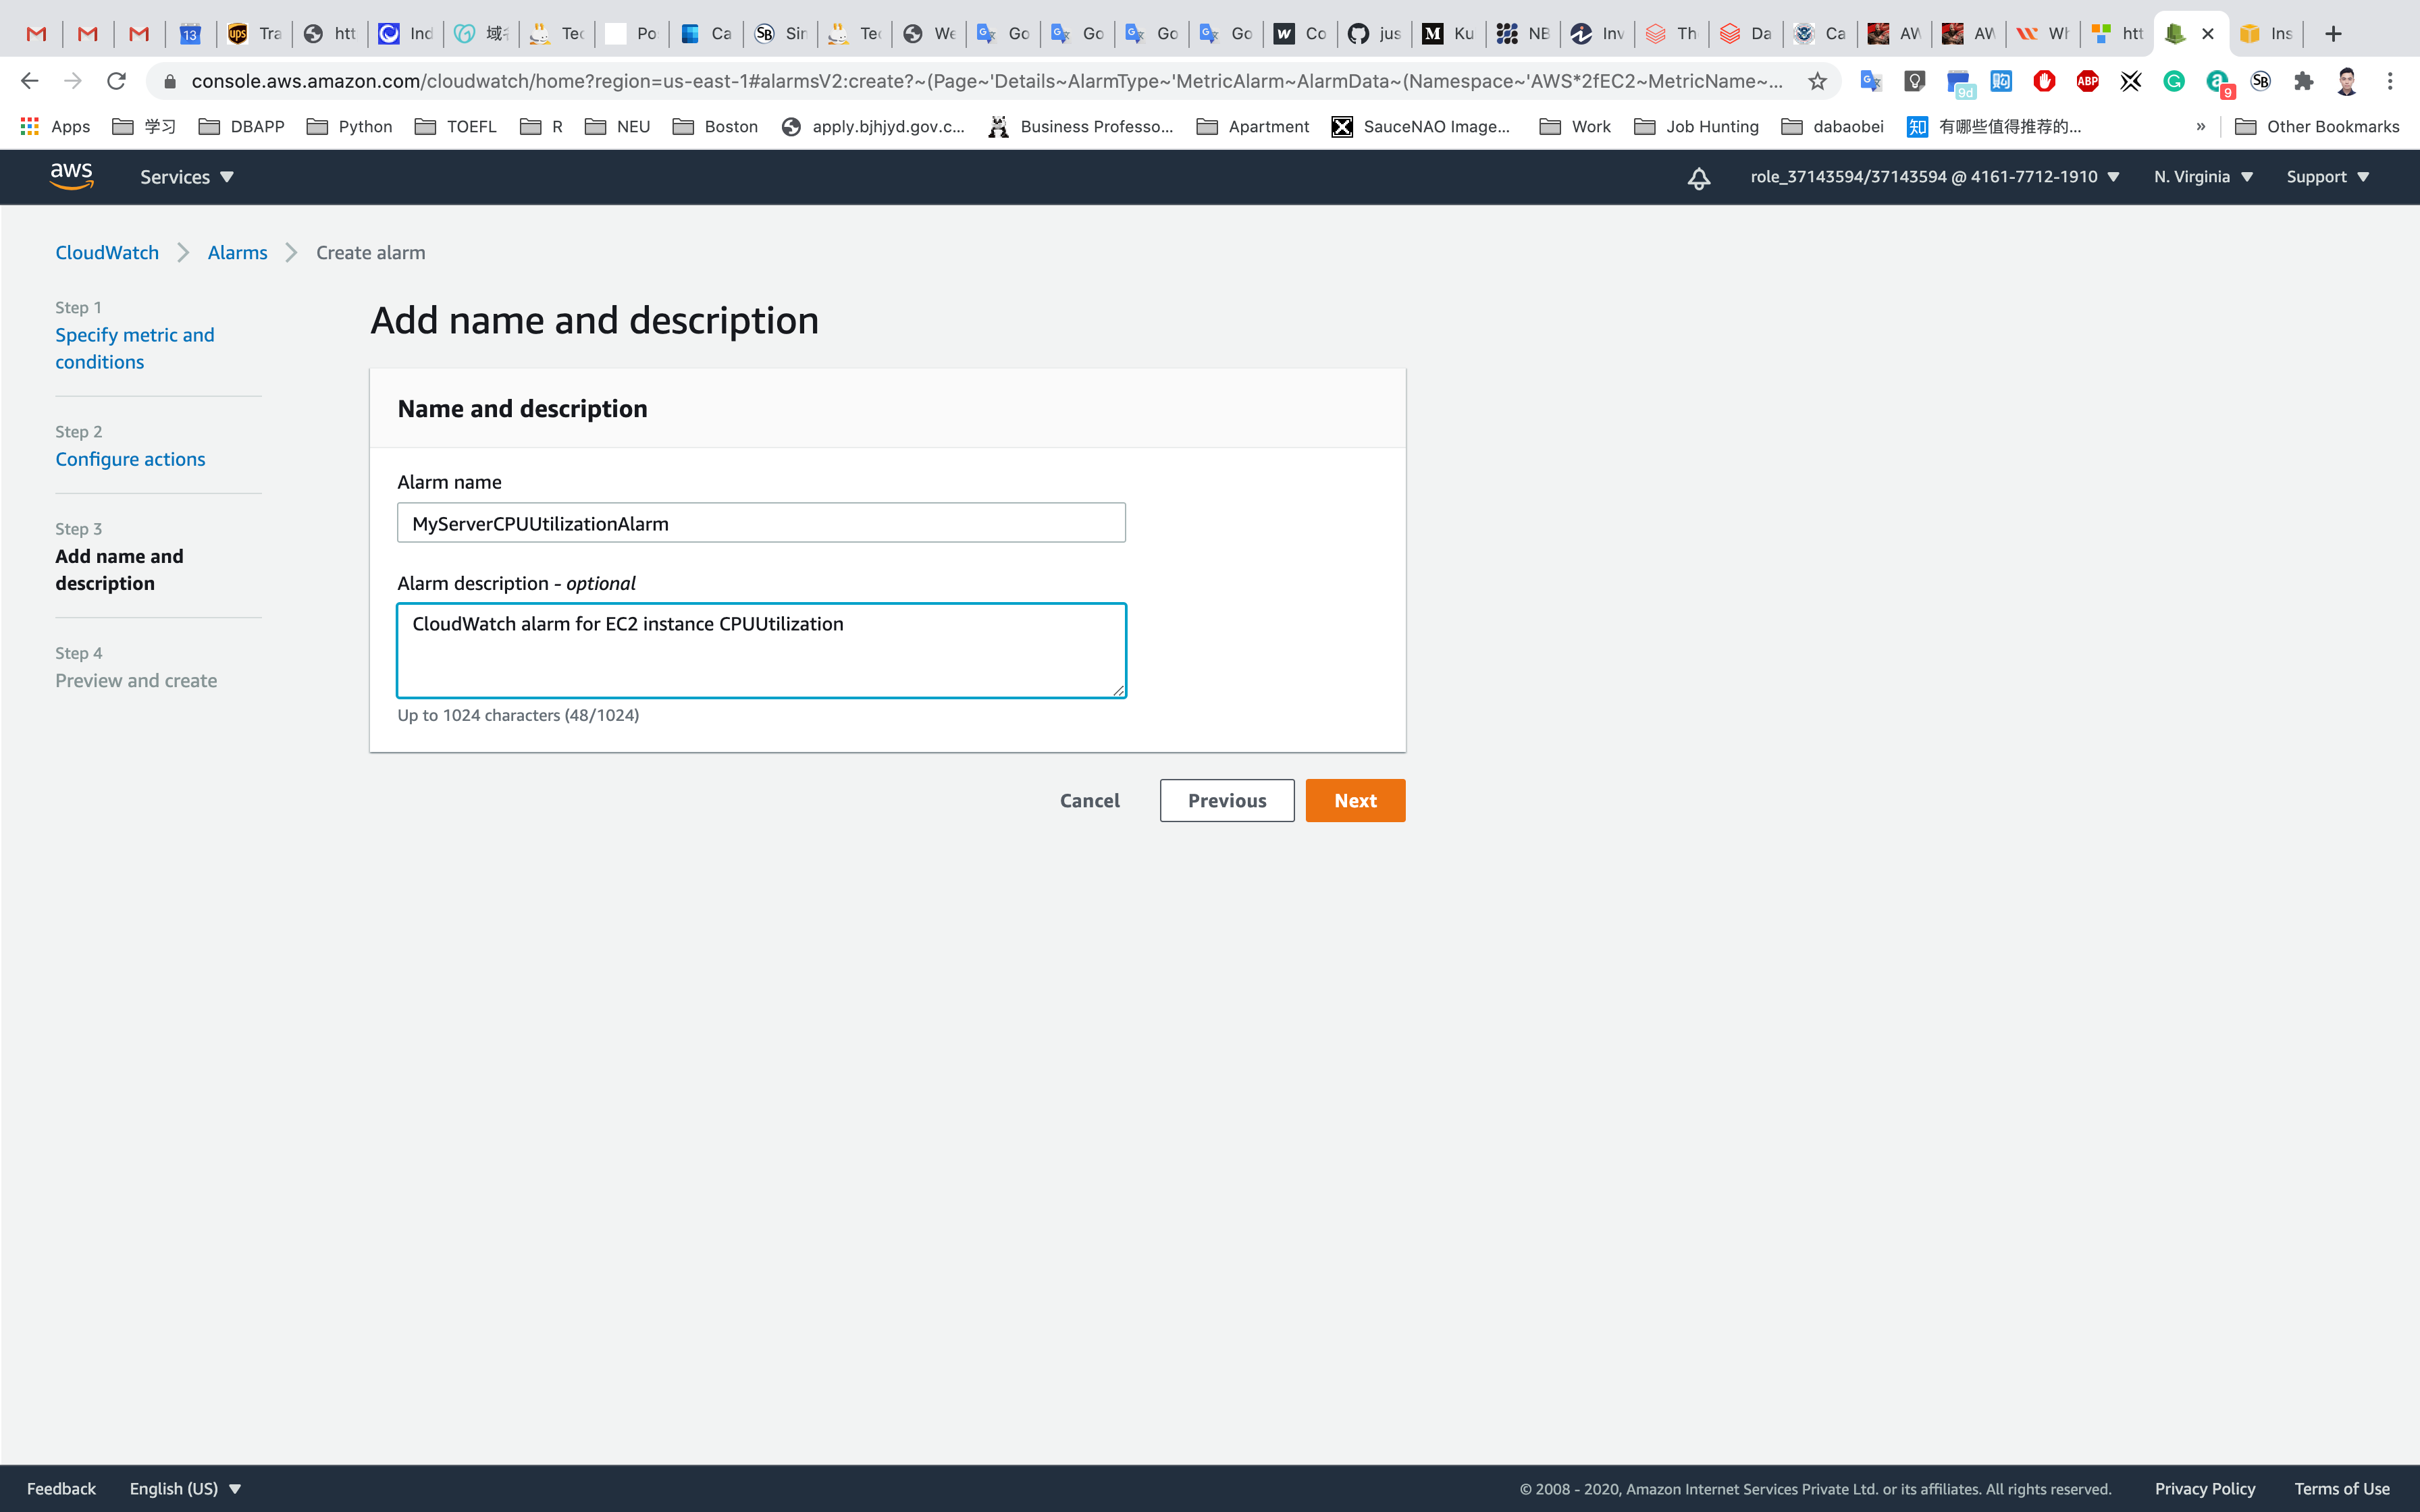Open the English (US) language selector
The height and width of the screenshot is (1512, 2420).
(x=185, y=1488)
